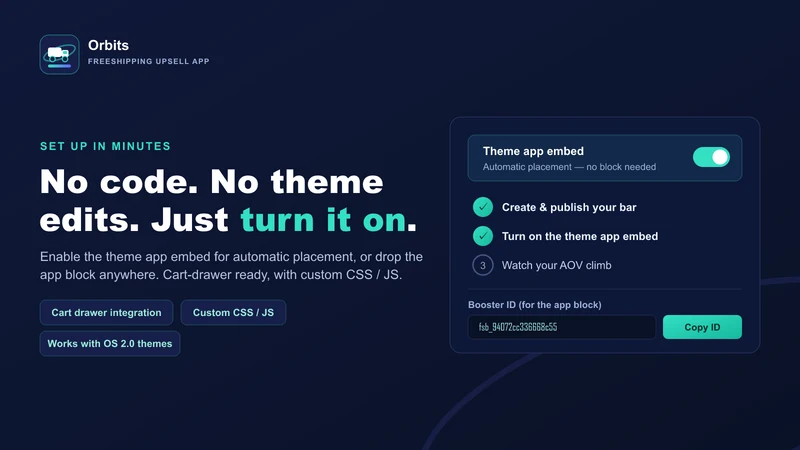Viewport: 800px width, 450px height.
Task: Click the Works with OS 2.0 themes pill
Action: point(110,343)
